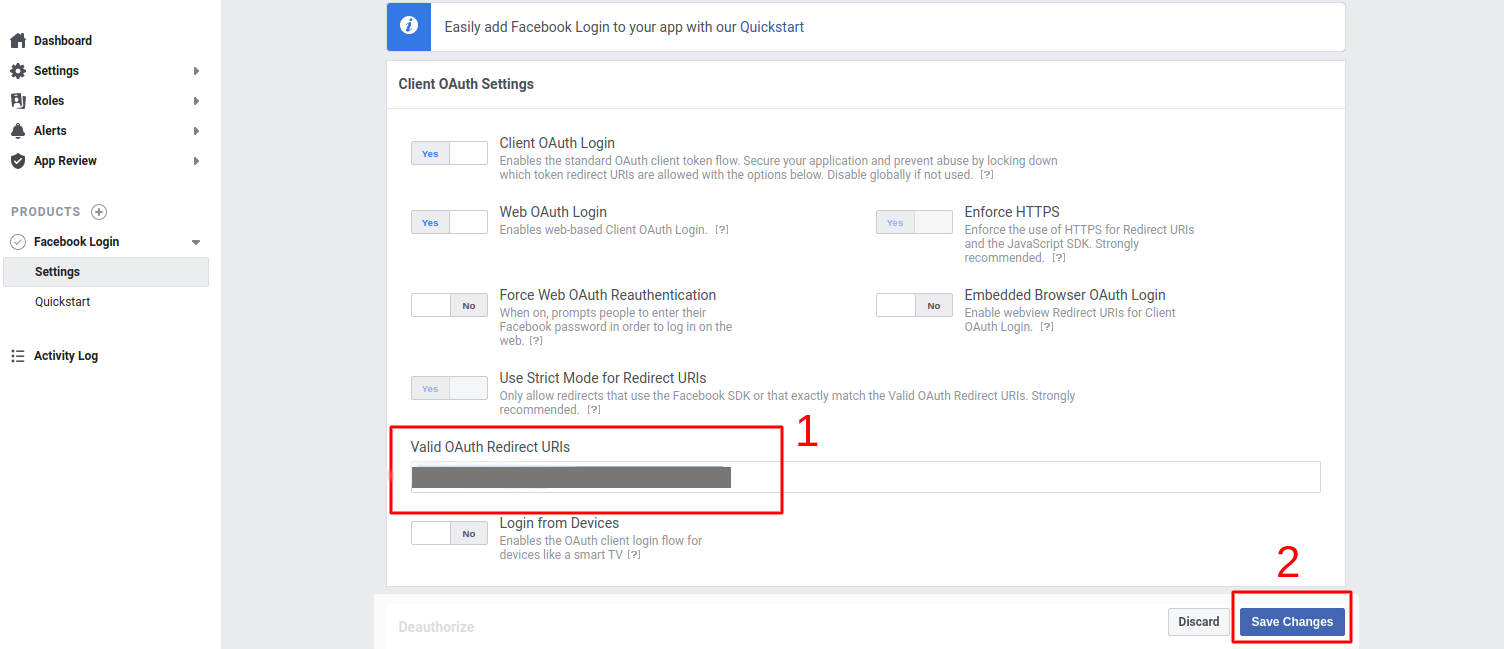This screenshot has height=649, width=1504.
Task: Add a product with the plus icon
Action: tap(99, 212)
